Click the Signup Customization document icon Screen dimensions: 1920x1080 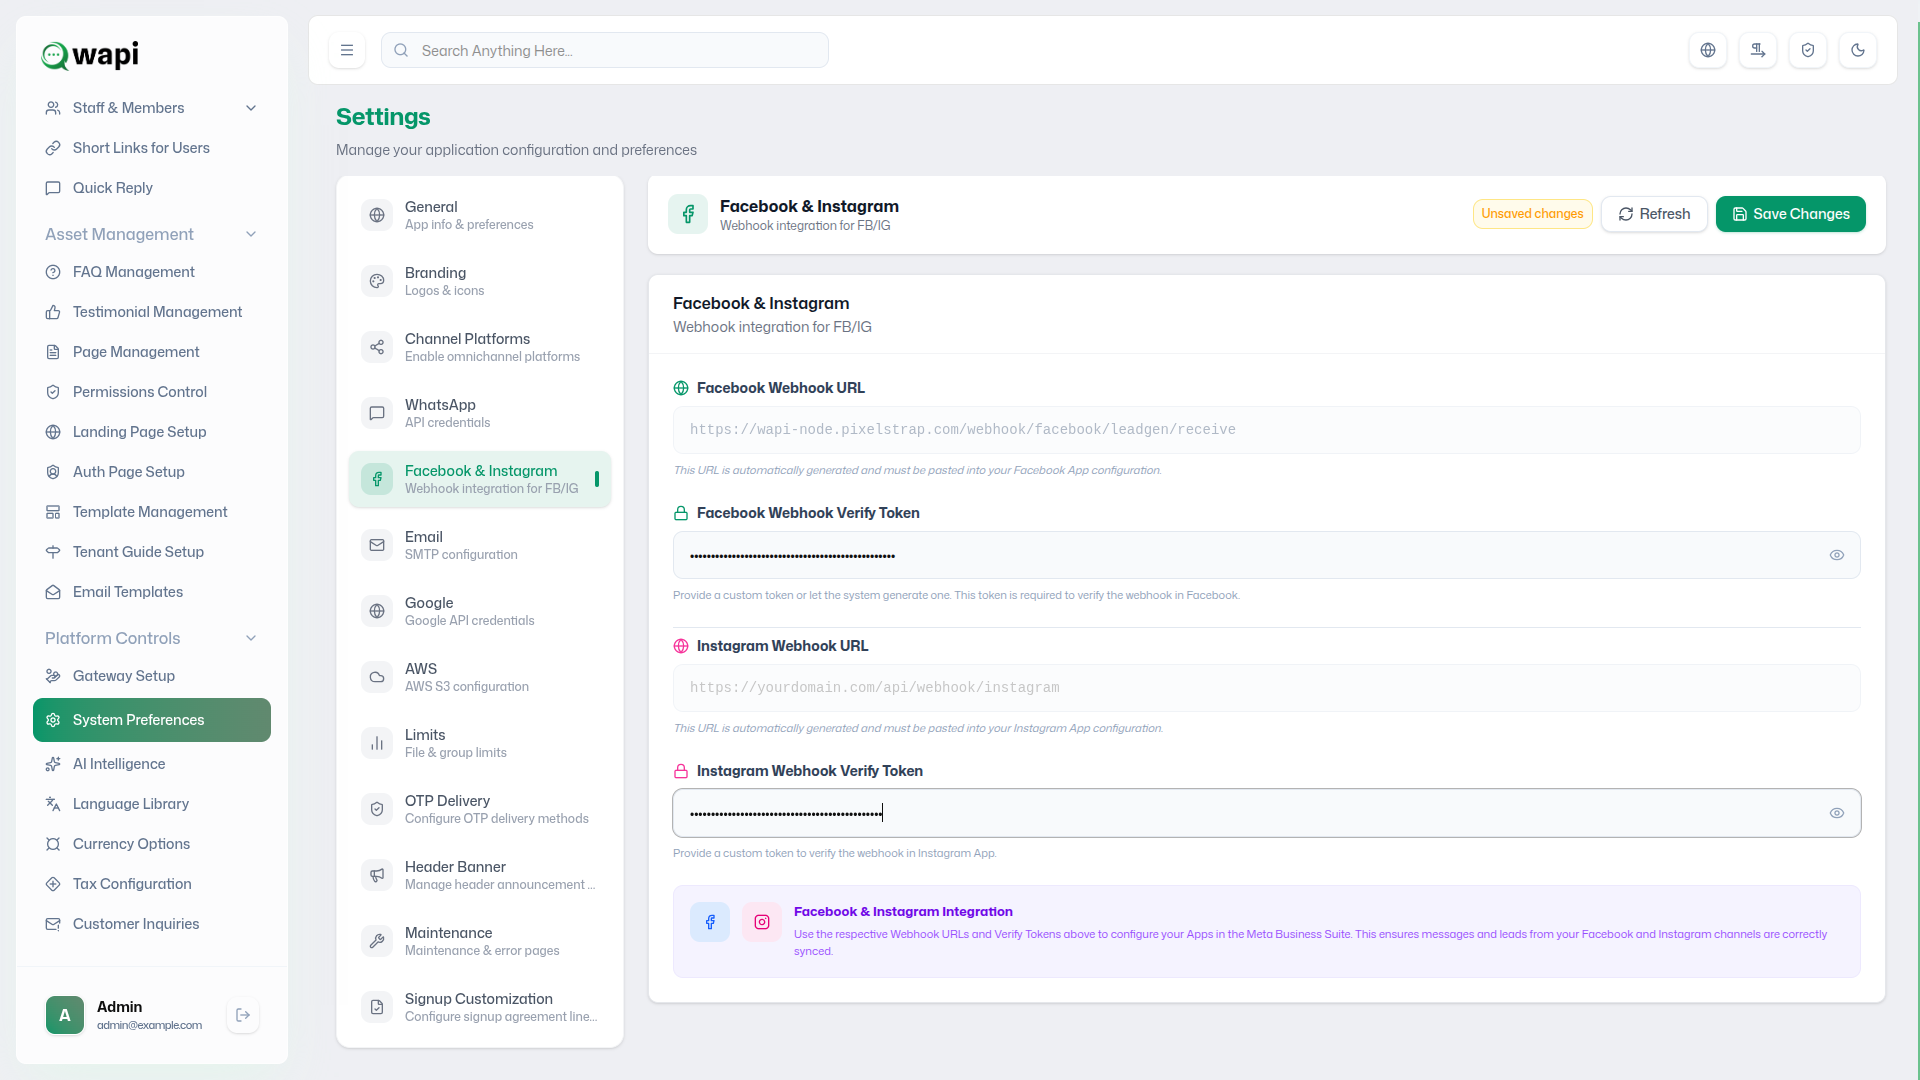377,1007
